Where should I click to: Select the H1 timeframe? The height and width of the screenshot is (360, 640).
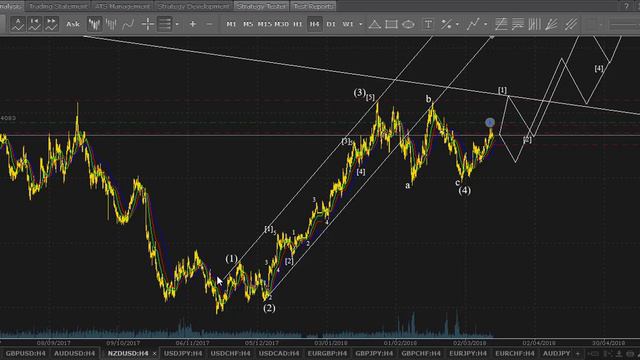coord(298,24)
